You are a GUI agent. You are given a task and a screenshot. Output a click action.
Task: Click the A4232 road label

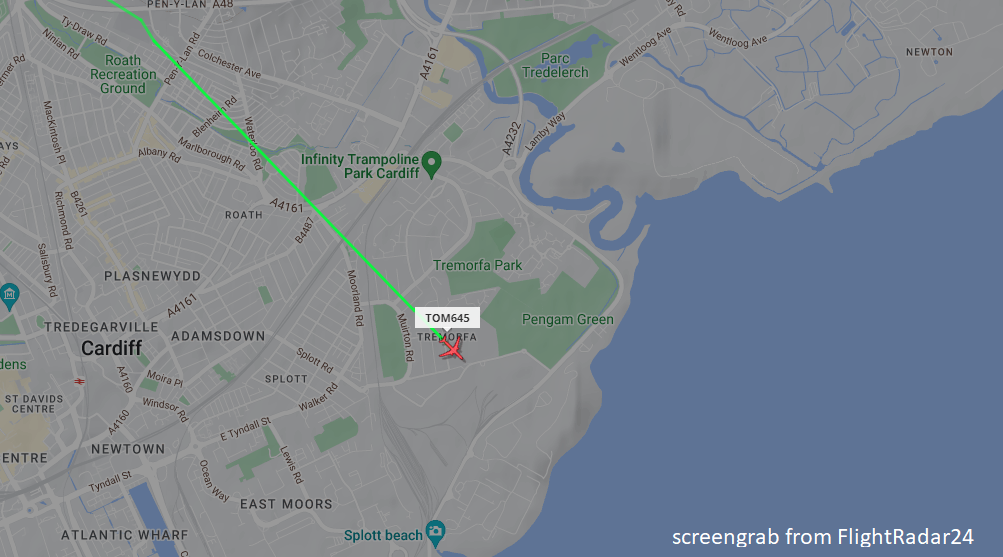[512, 139]
